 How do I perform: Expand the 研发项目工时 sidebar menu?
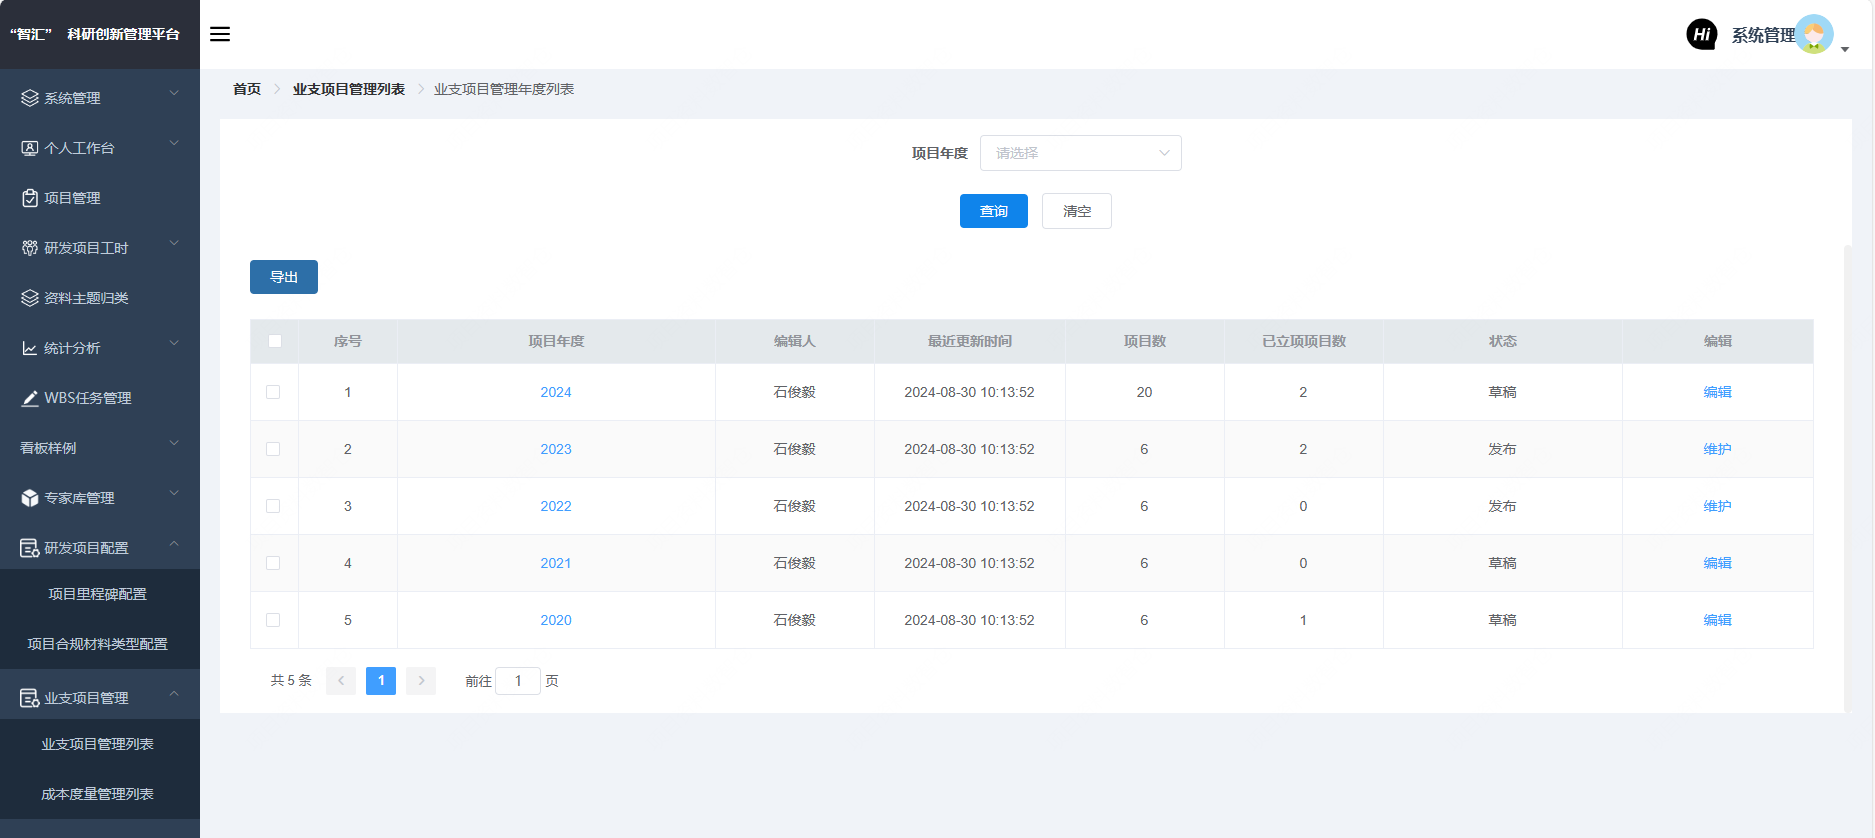100,247
